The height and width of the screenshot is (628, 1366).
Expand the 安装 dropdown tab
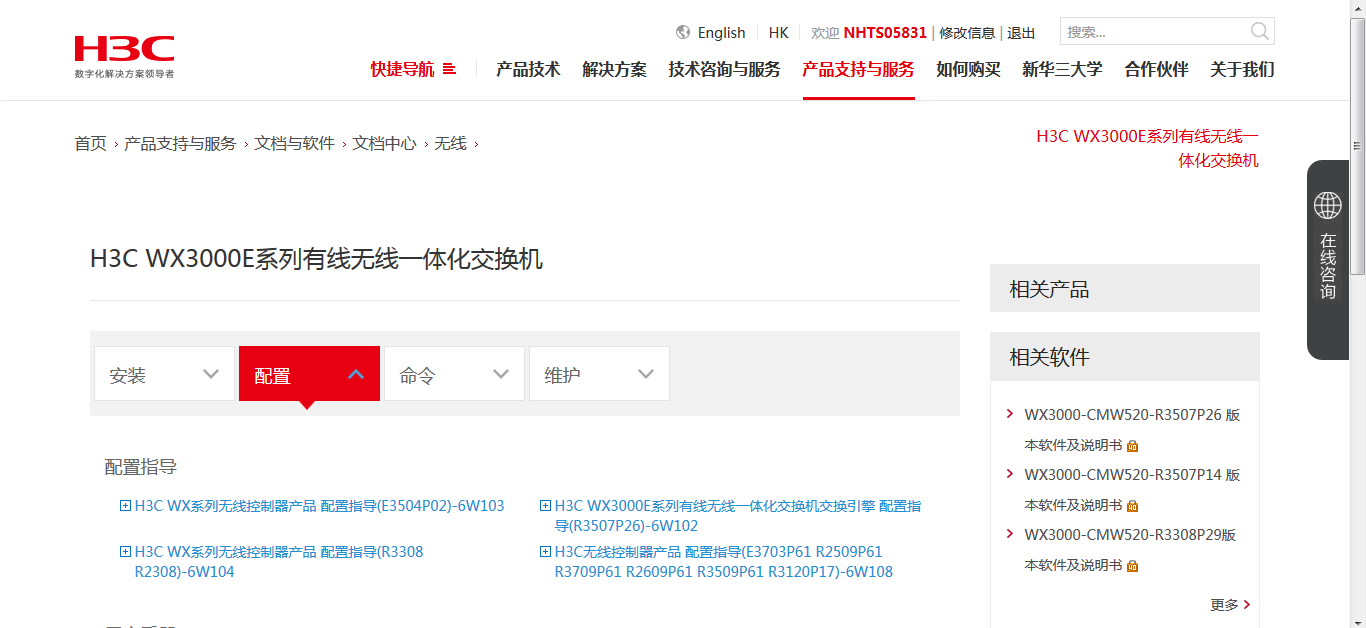pyautogui.click(x=164, y=374)
